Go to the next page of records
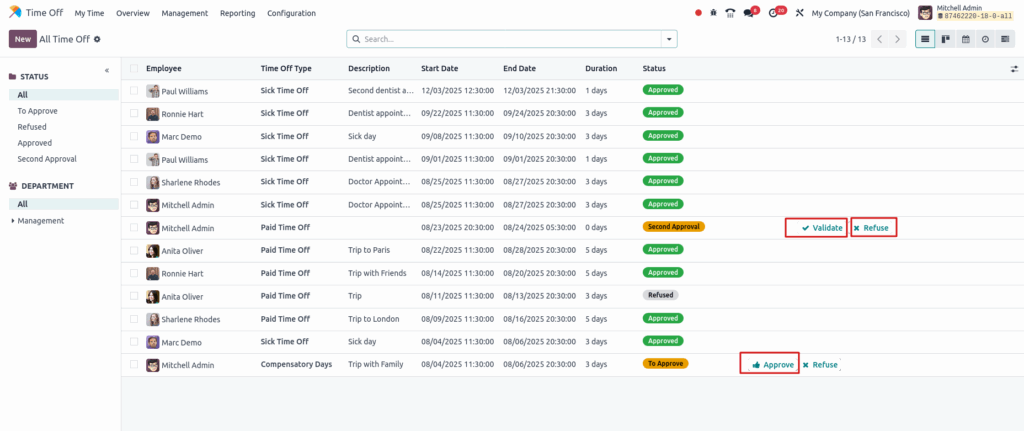Image resolution: width=1024 pixels, height=431 pixels. pyautogui.click(x=898, y=39)
